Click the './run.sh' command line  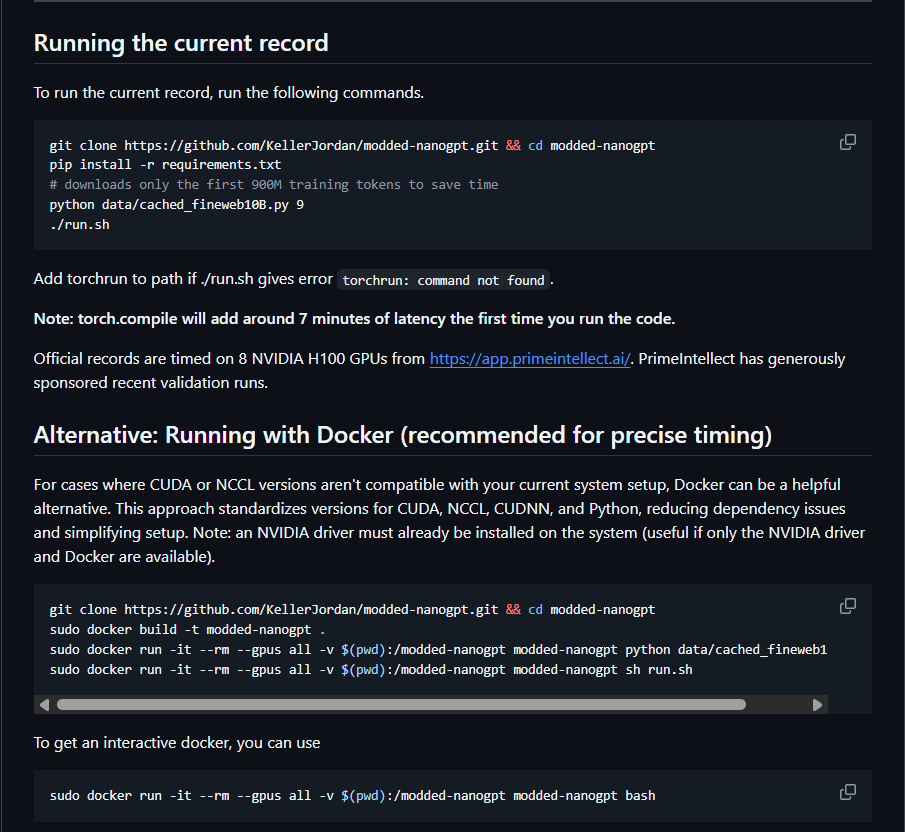(79, 225)
